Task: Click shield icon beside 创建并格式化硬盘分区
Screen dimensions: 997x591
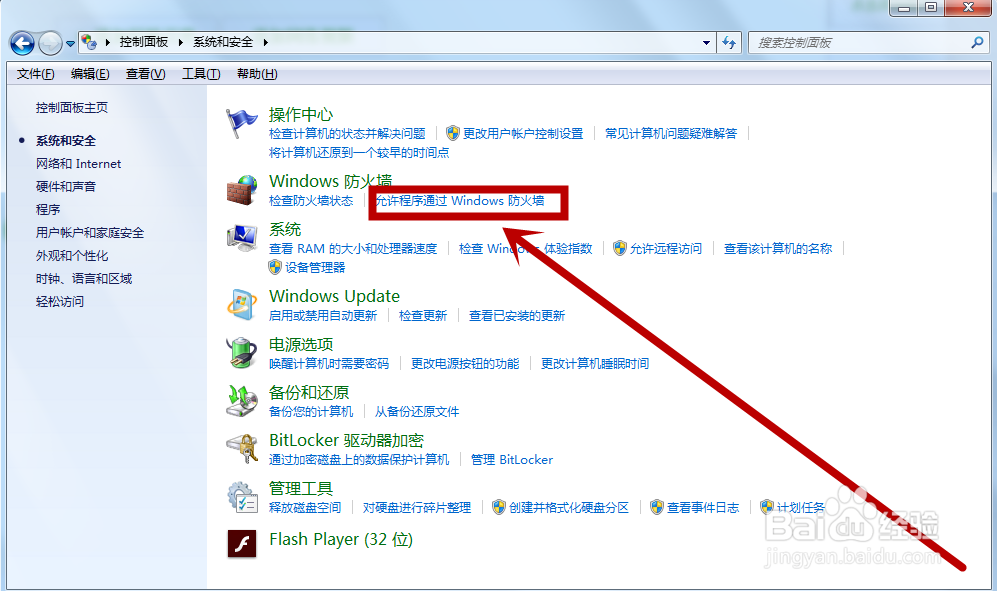Action: pos(499,507)
